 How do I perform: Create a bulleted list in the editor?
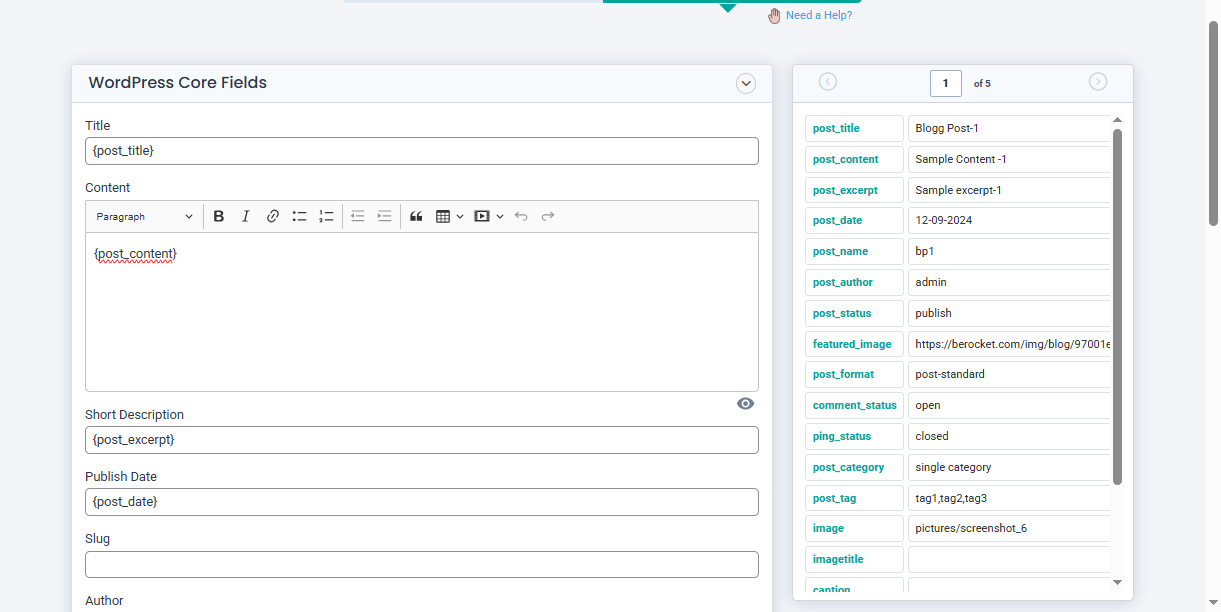click(x=299, y=216)
